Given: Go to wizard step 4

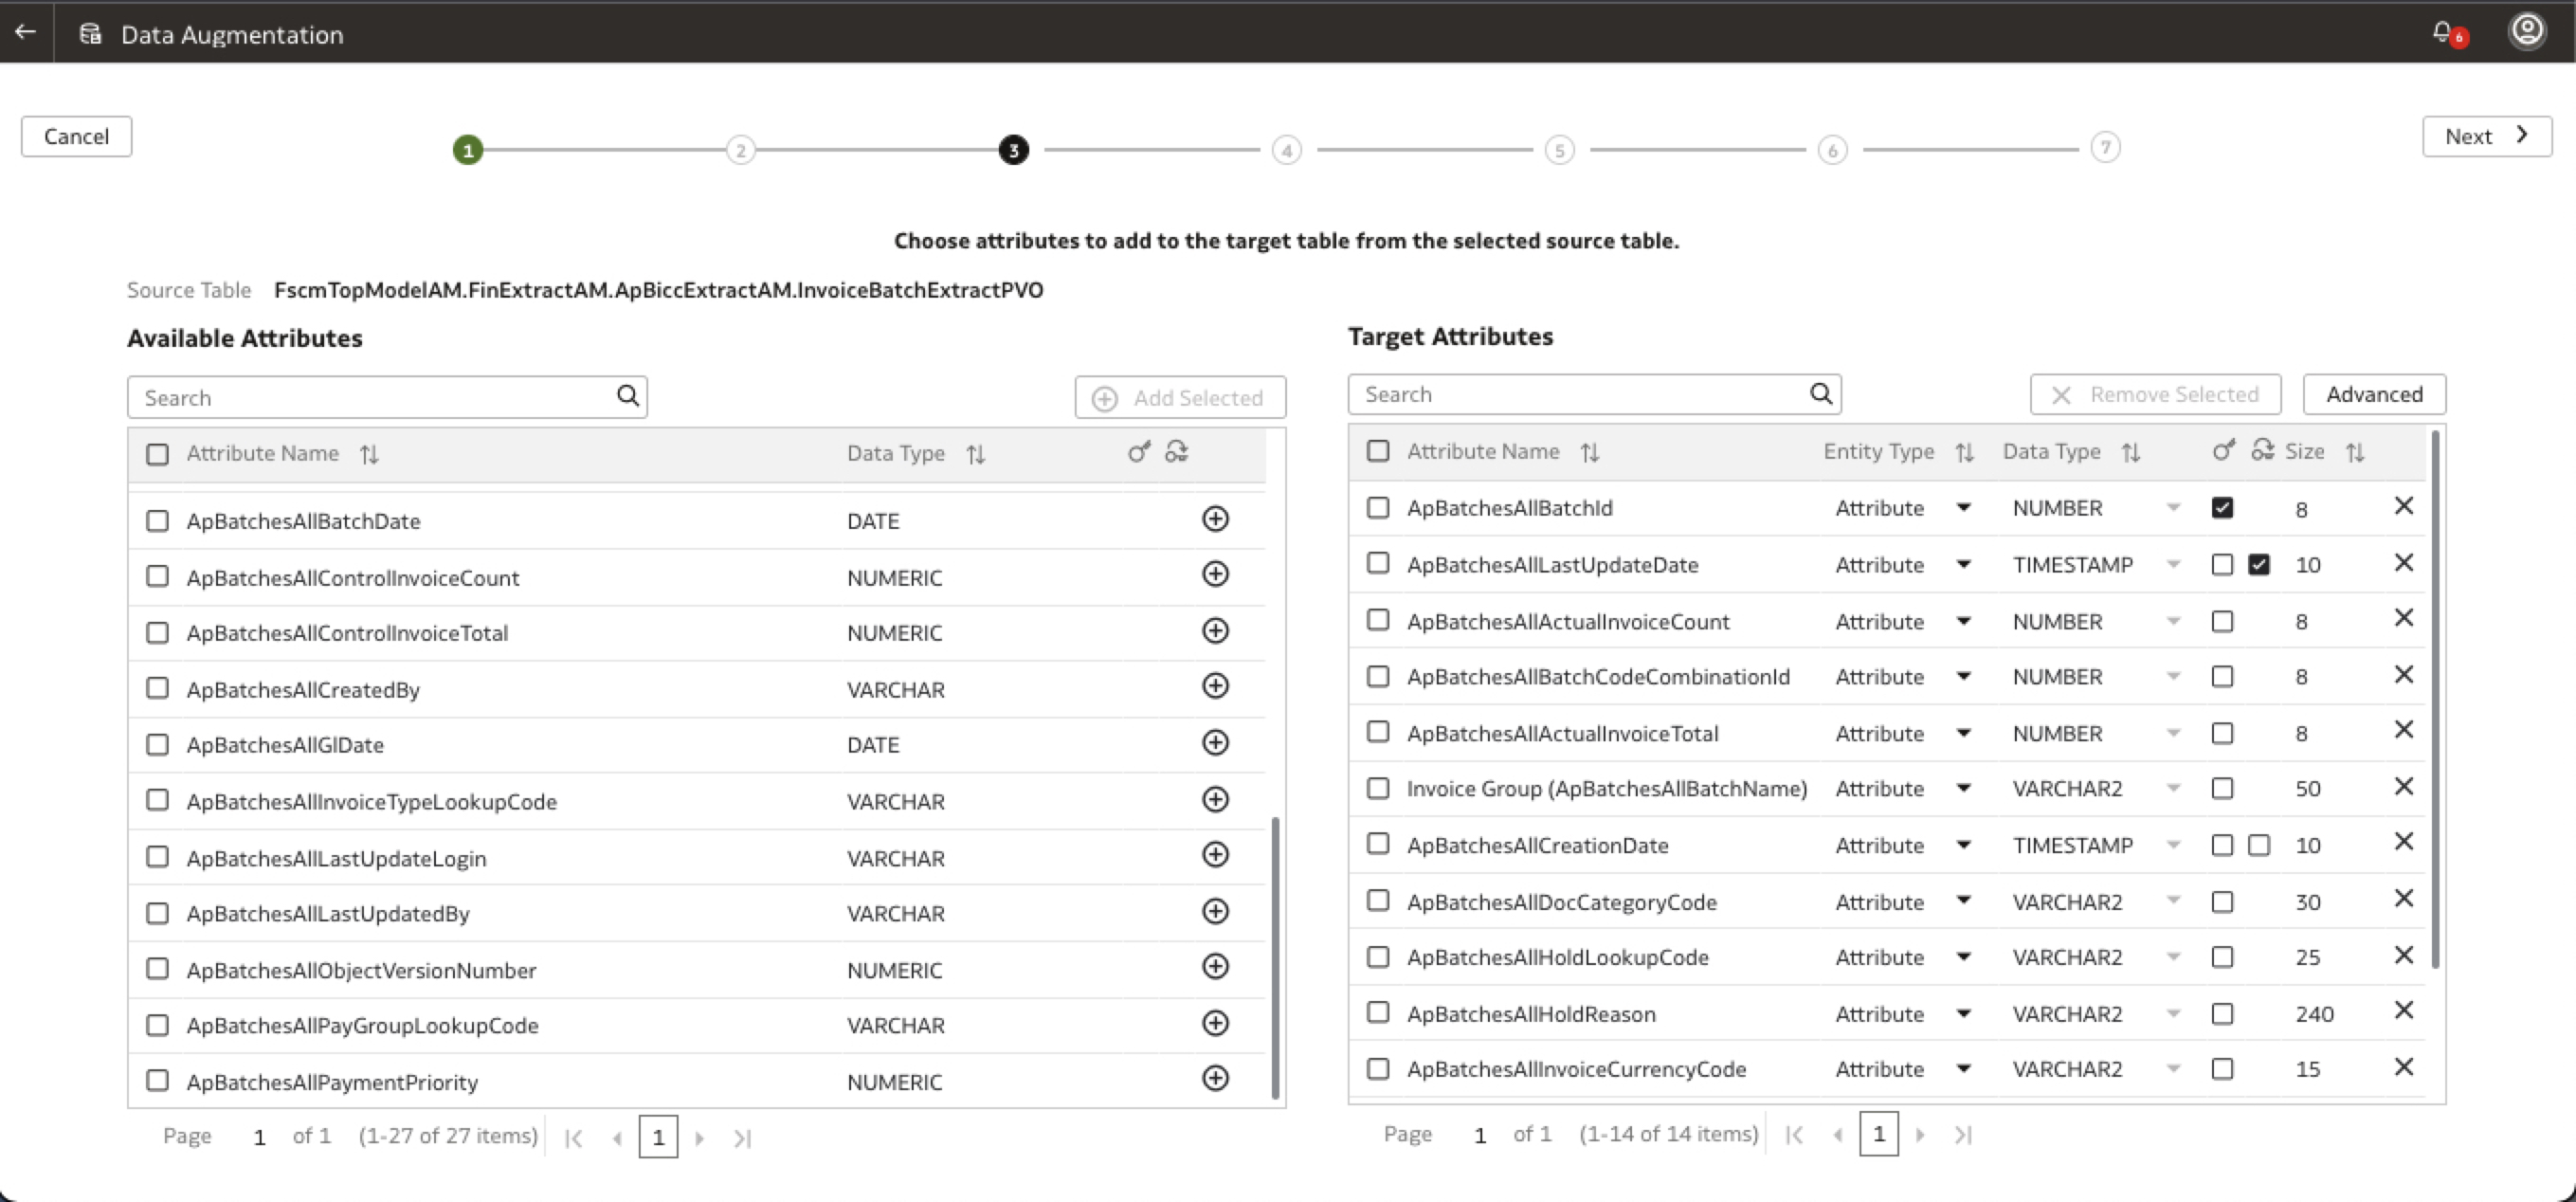Looking at the screenshot, I should point(1286,150).
